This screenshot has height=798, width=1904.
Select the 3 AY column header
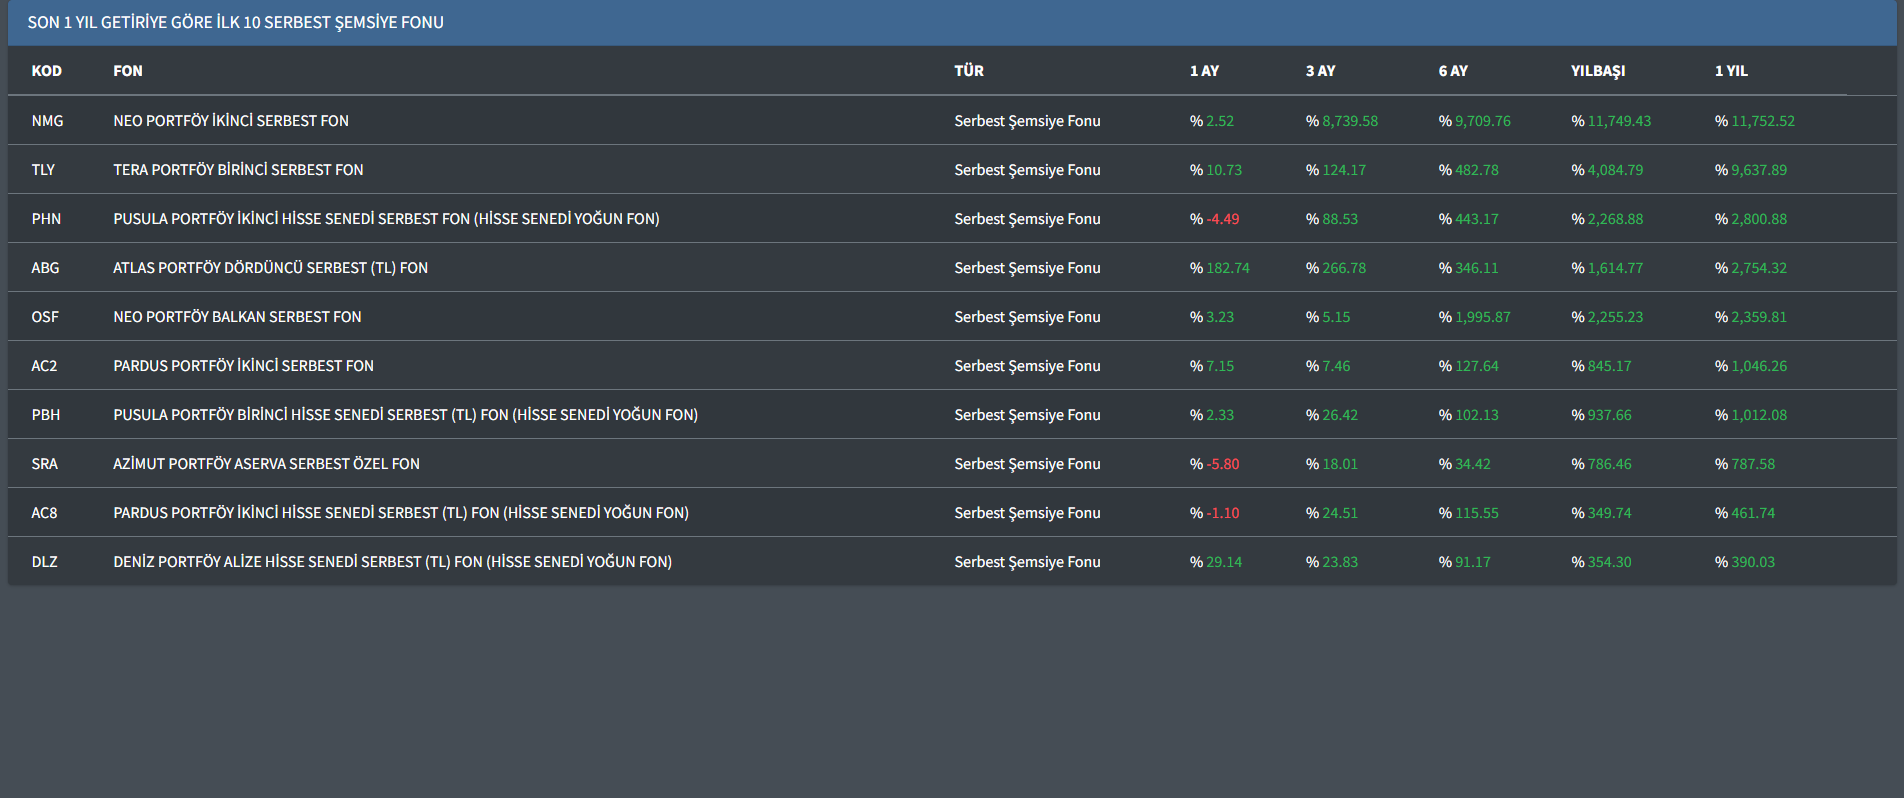point(1320,71)
